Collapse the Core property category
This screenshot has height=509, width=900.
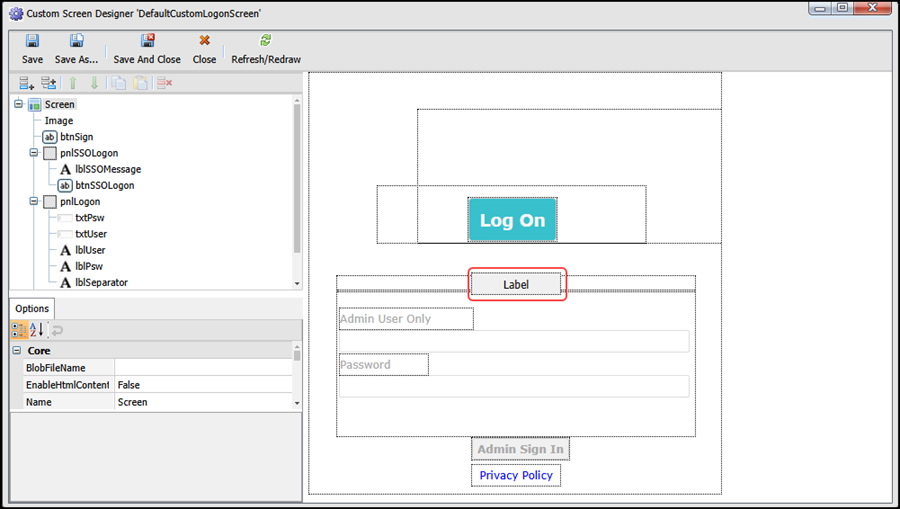coord(17,351)
